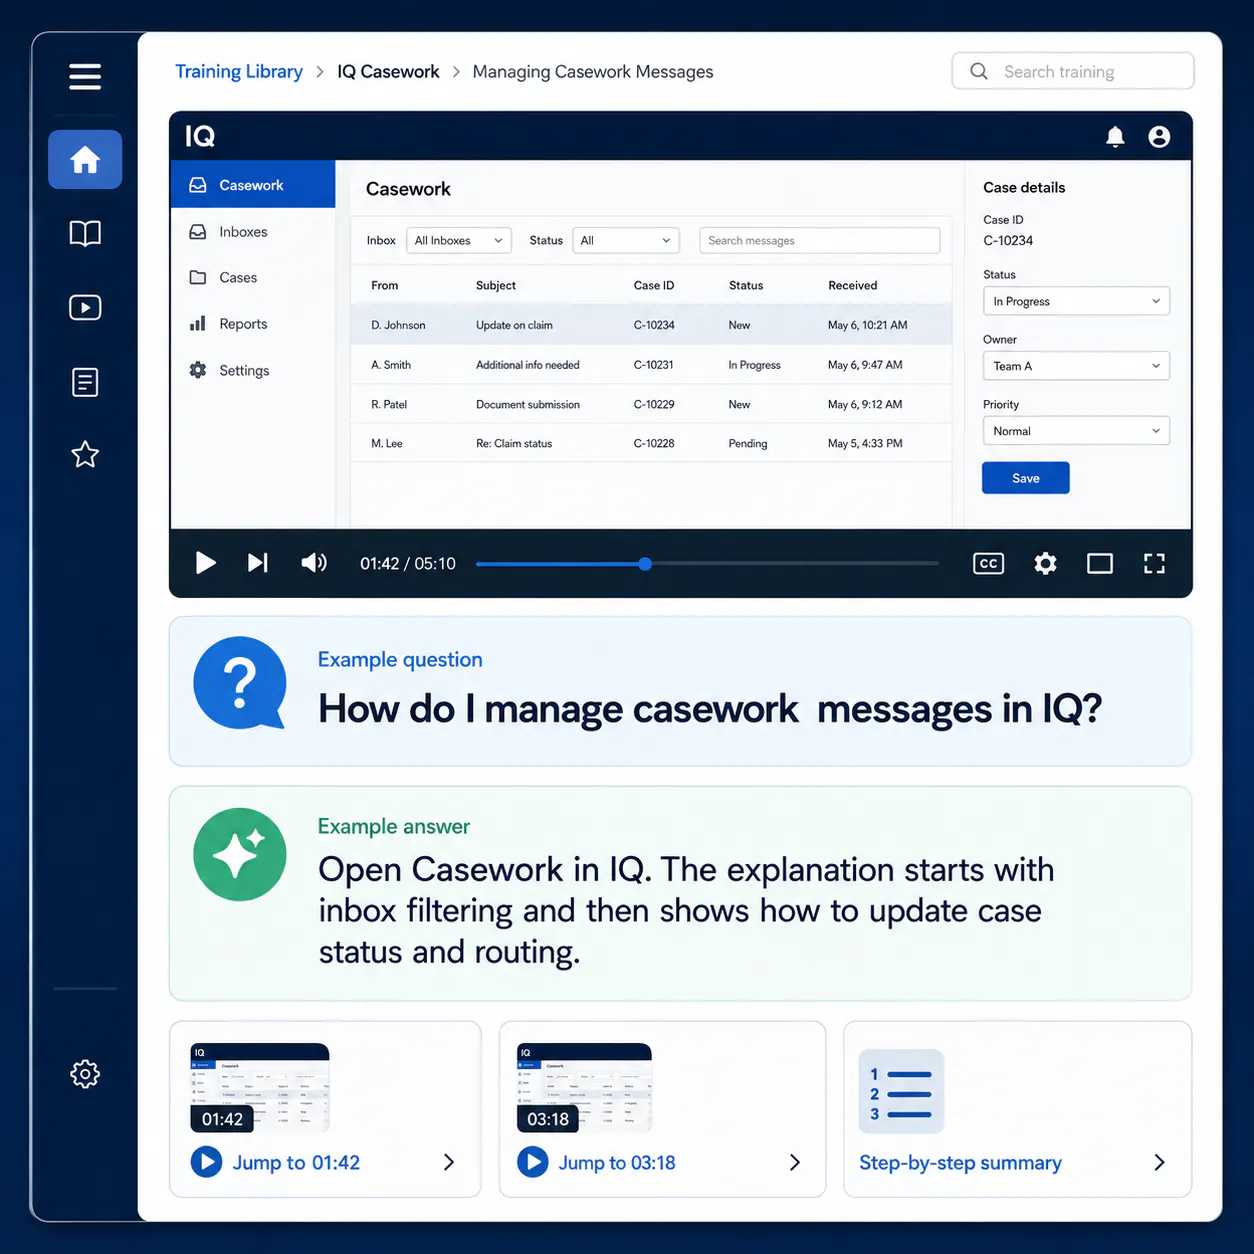1254x1254 pixels.
Task: Click the Save button in case details
Action: [x=1026, y=478]
